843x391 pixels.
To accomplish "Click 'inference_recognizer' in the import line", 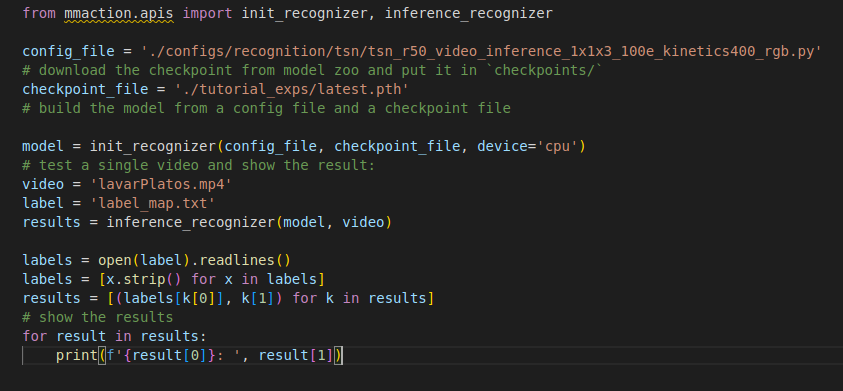I will point(469,13).
